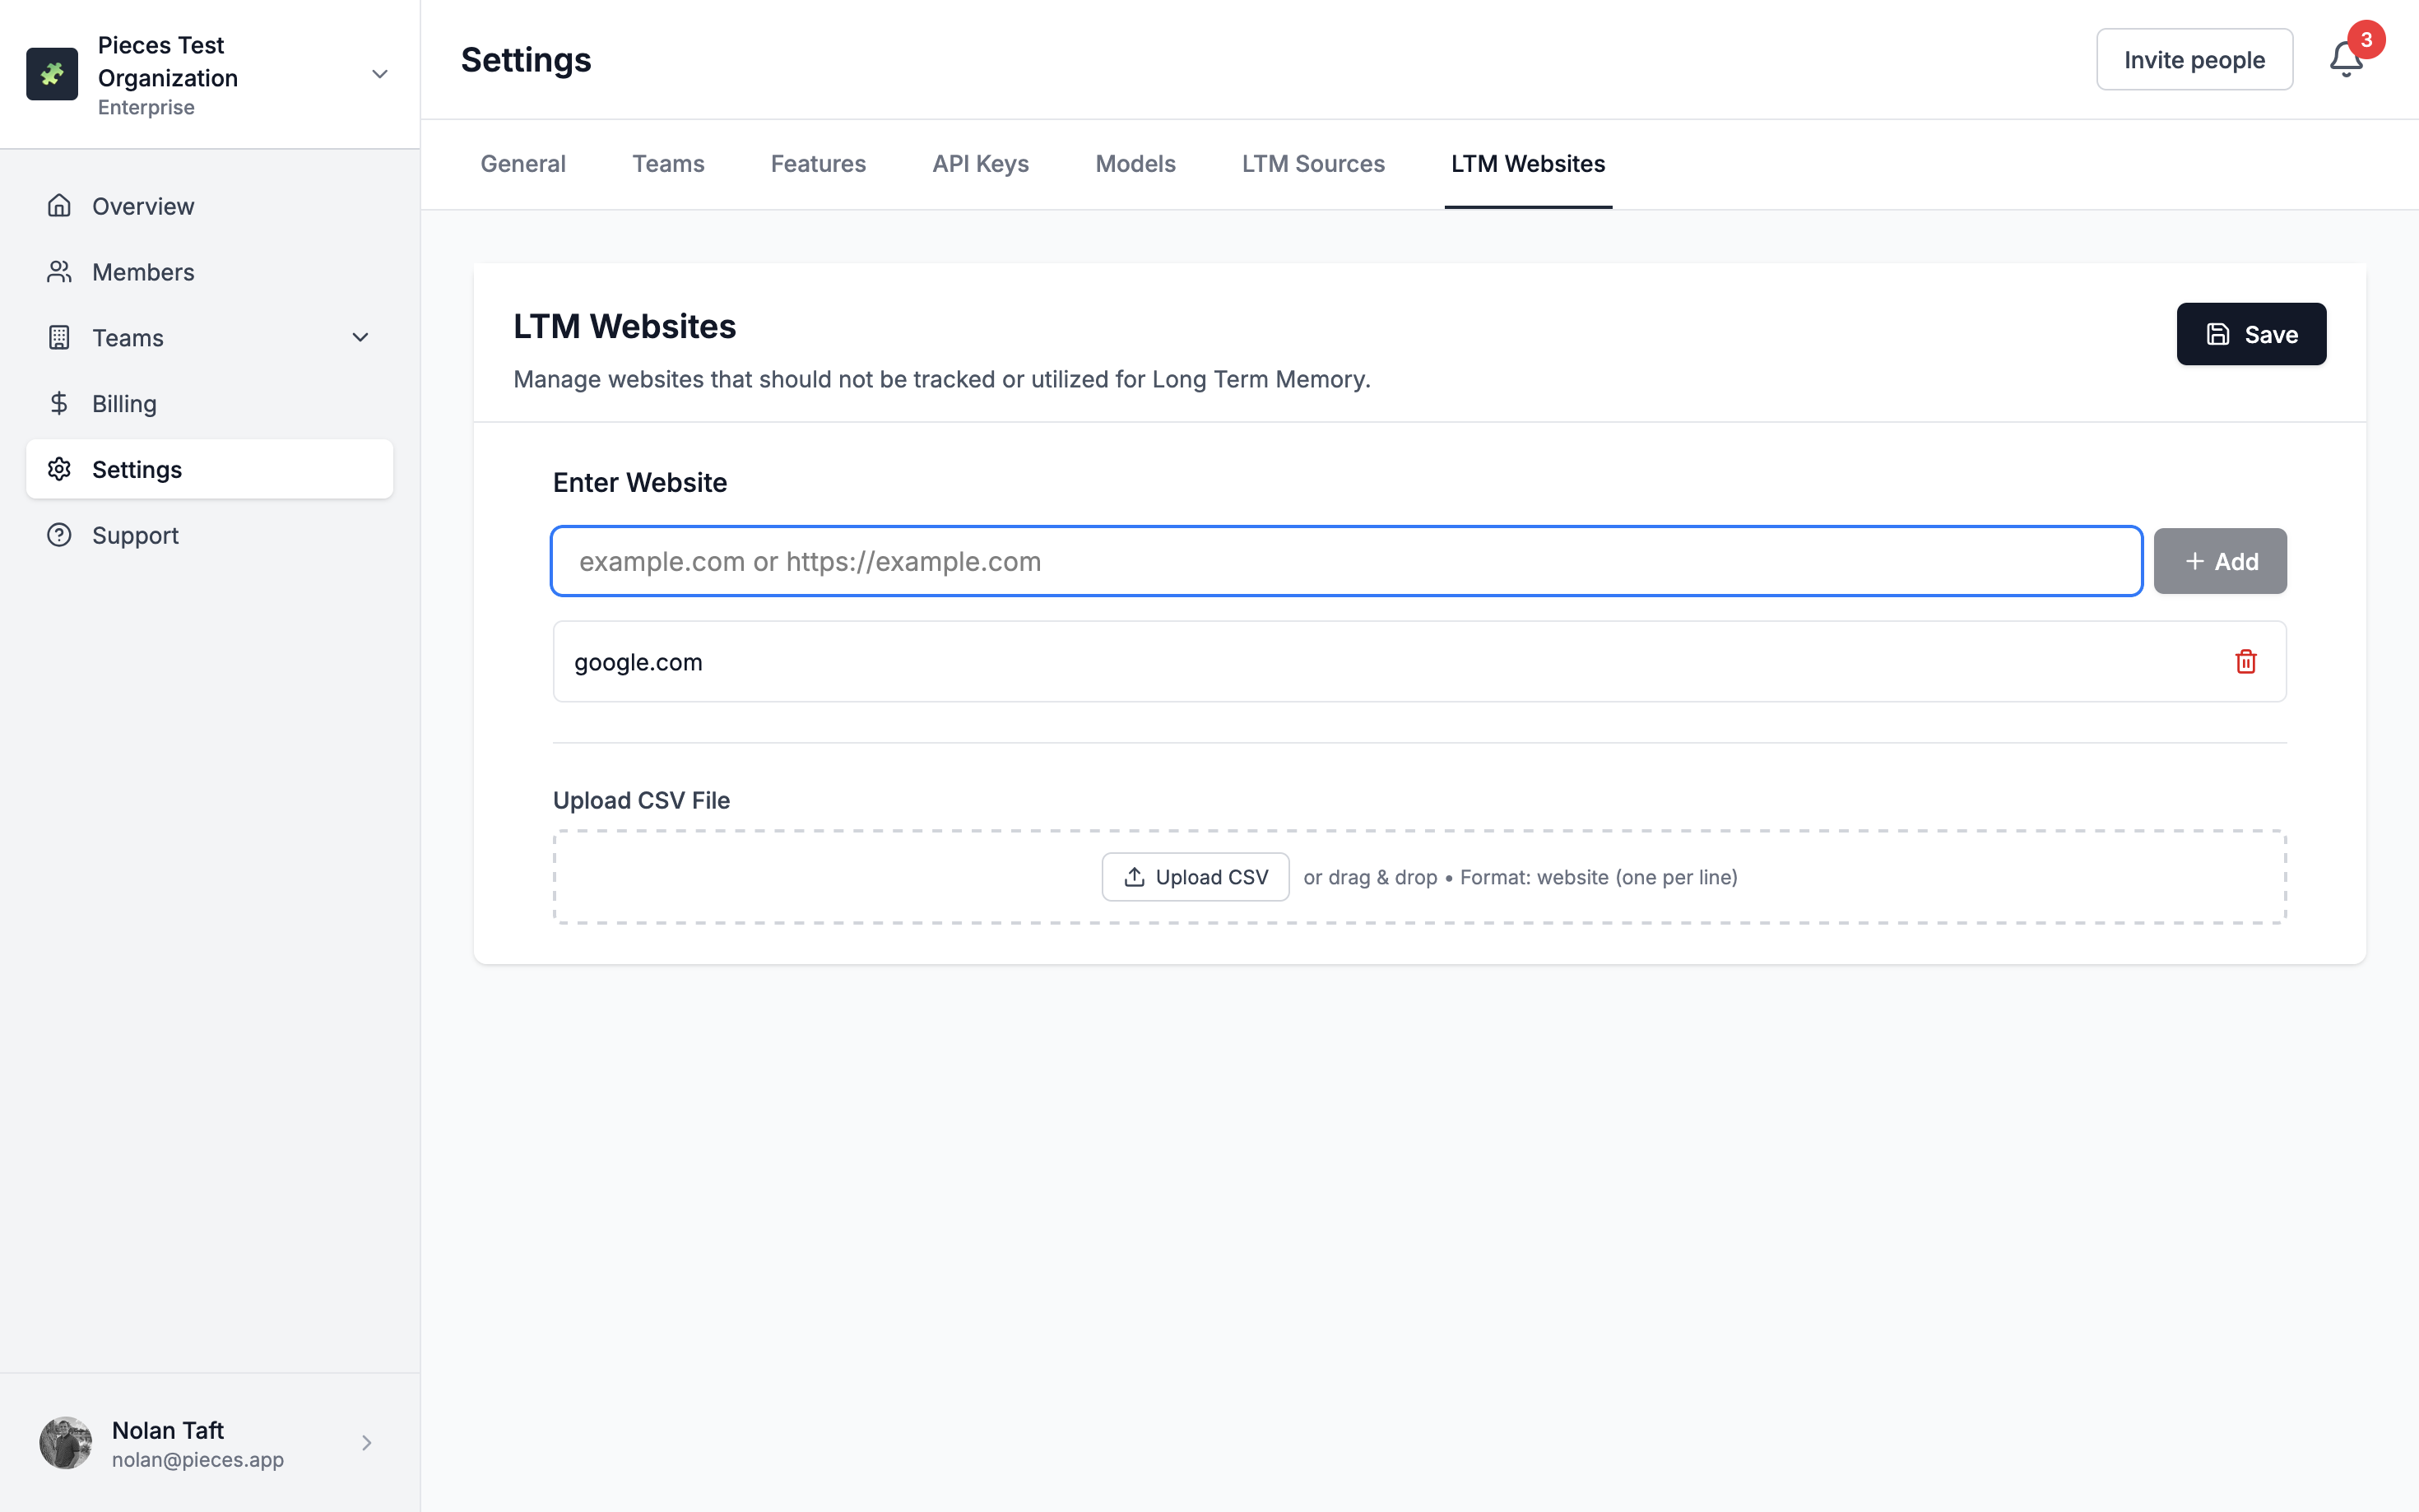The height and width of the screenshot is (1512, 2419).
Task: Click the Billing dollar icon
Action: point(59,403)
